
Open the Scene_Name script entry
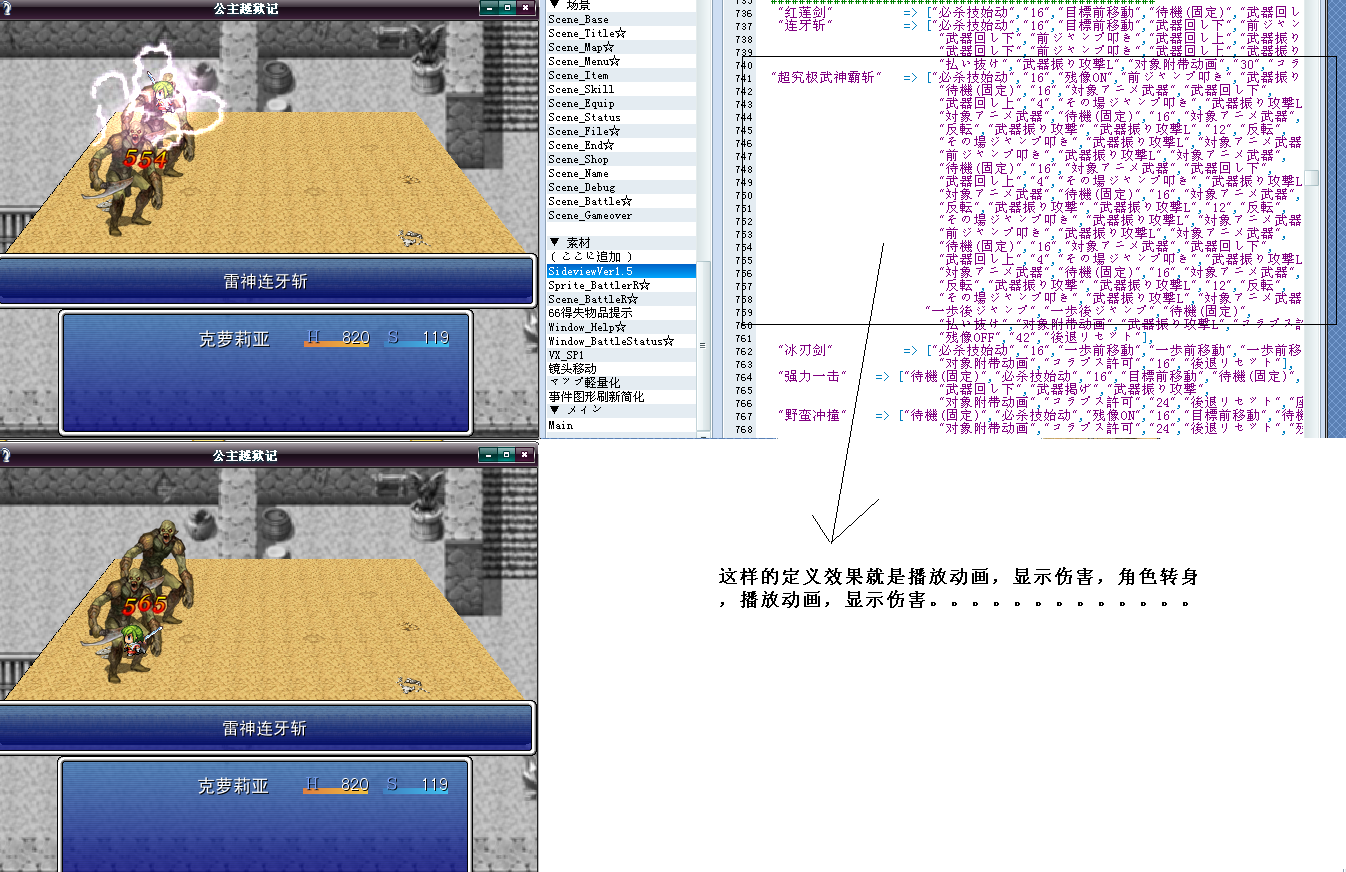click(x=621, y=173)
